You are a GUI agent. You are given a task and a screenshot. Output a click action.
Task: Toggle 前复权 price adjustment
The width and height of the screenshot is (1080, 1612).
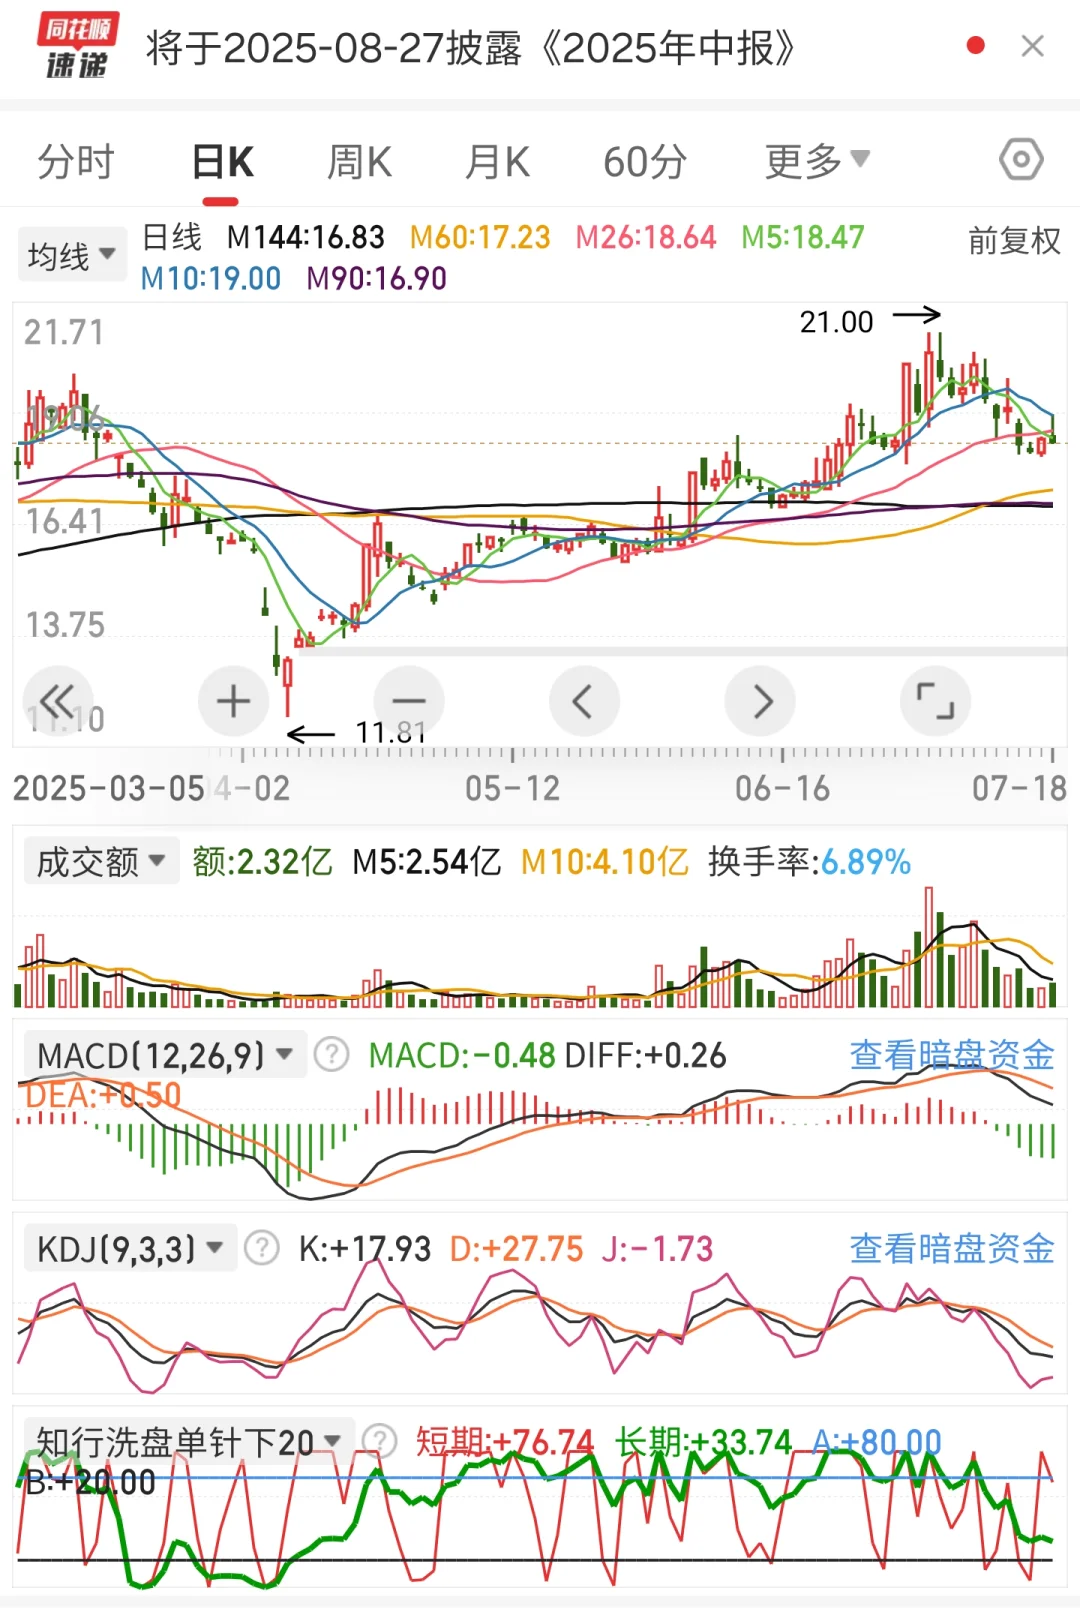pos(1014,241)
